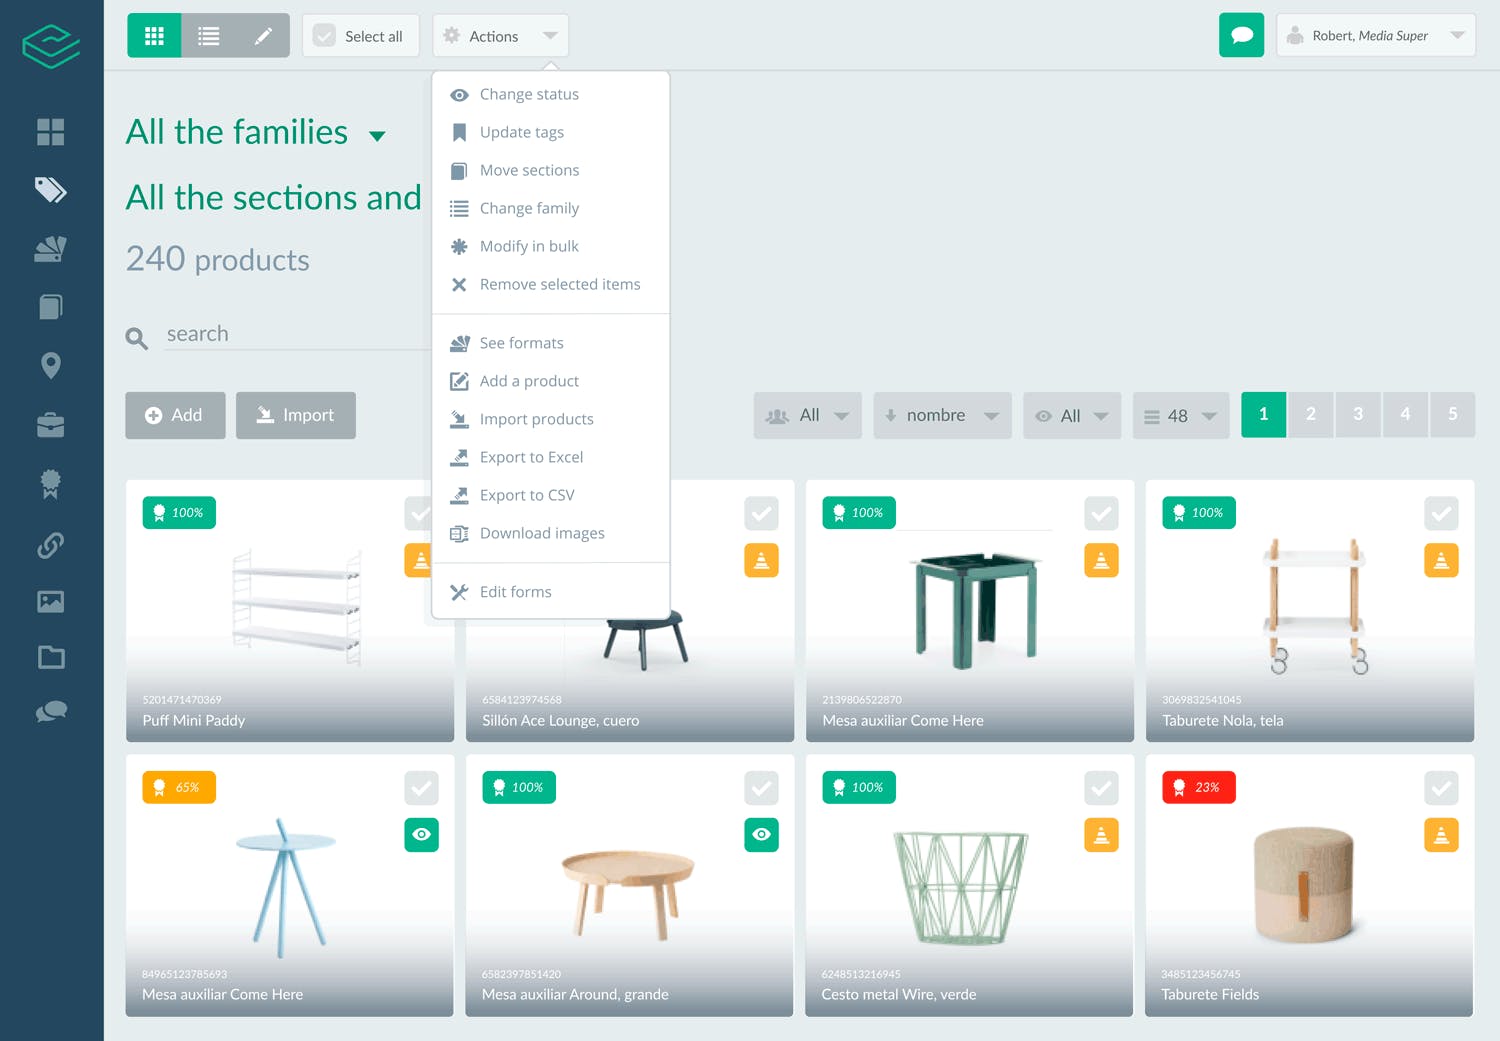Switch to the grid view icon
The width and height of the screenshot is (1500, 1041).
coord(154,36)
